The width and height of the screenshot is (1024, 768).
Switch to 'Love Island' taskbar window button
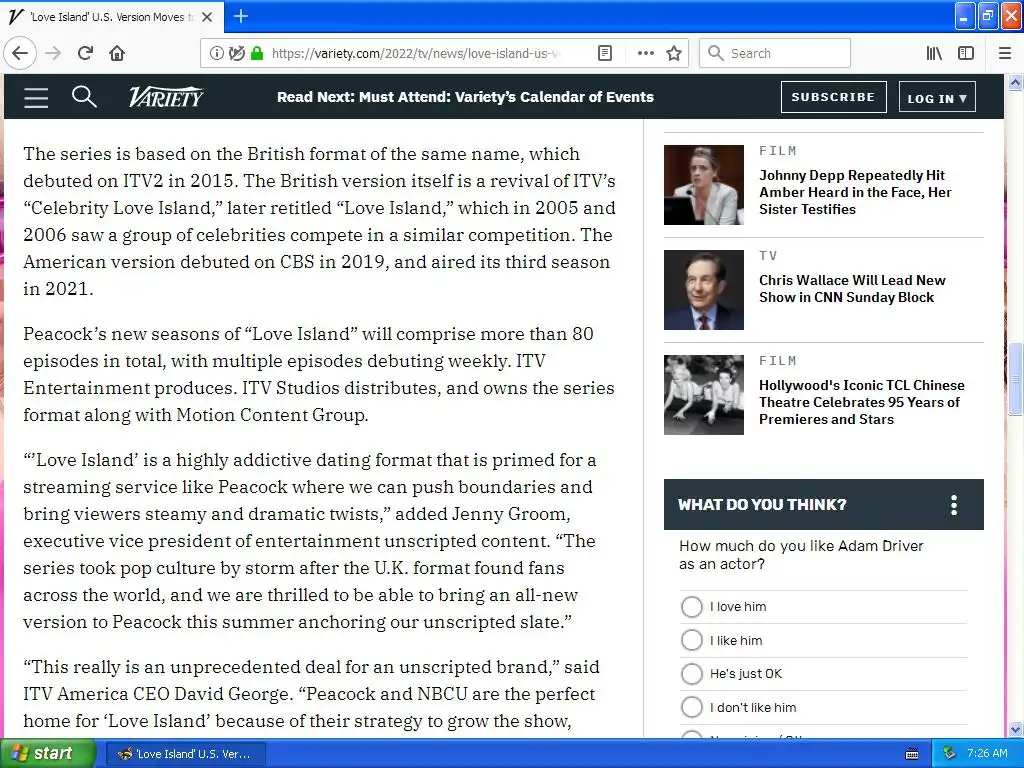coord(185,754)
